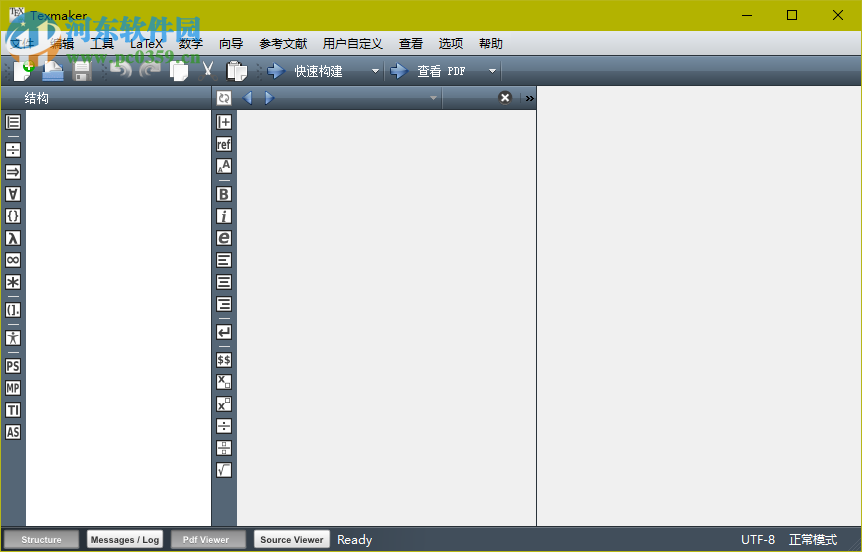Open the PS Pstricks commands panel
This screenshot has height=552, width=862.
[13, 366]
